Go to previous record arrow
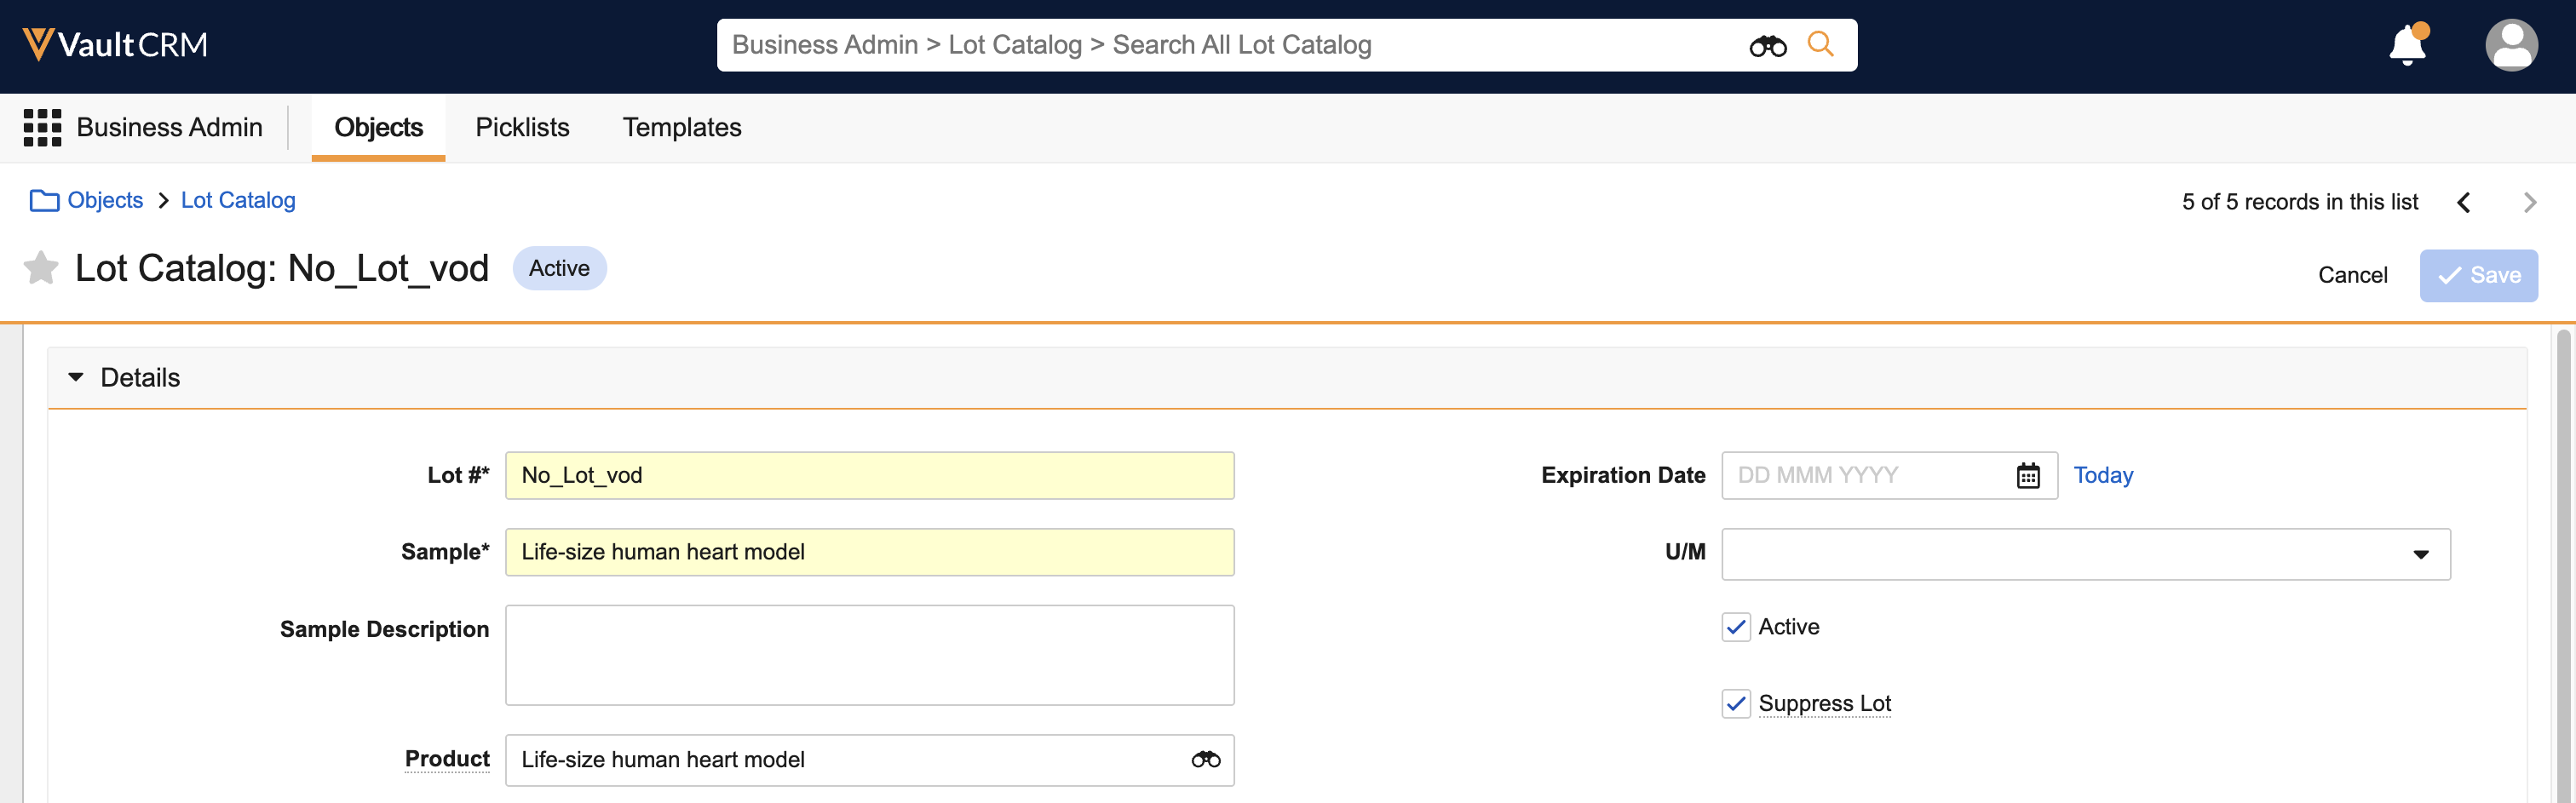2576x803 pixels. coord(2464,203)
